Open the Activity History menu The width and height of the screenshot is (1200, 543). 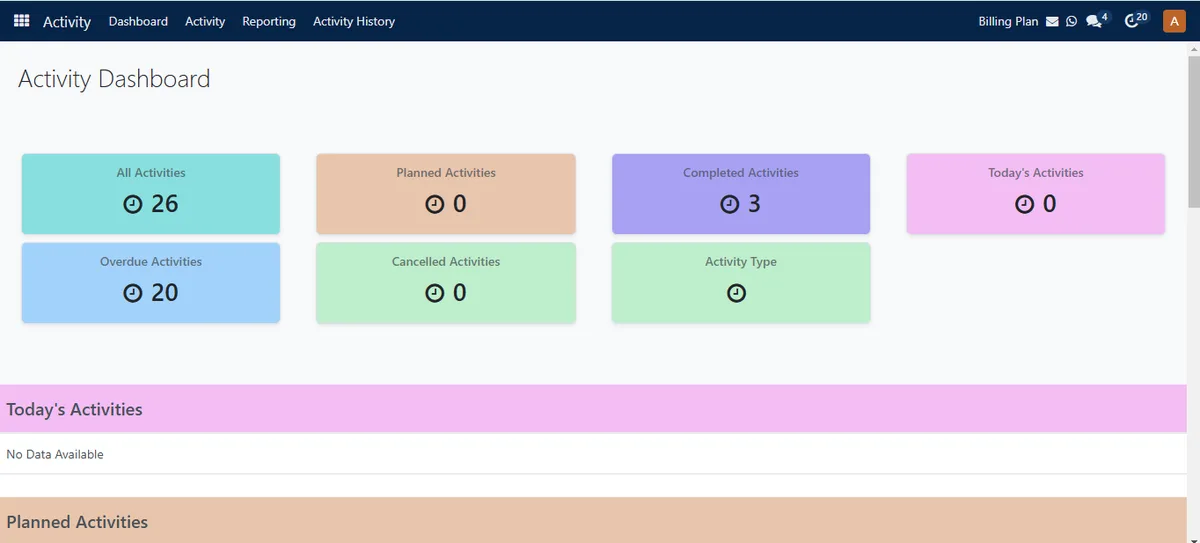point(354,21)
